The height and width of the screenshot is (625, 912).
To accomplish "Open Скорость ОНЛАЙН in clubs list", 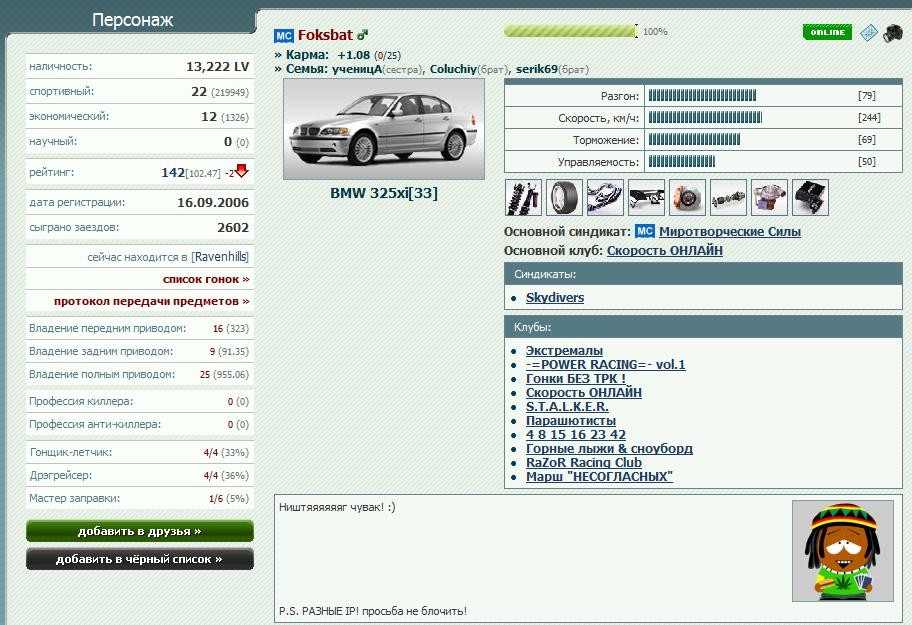I will point(584,392).
